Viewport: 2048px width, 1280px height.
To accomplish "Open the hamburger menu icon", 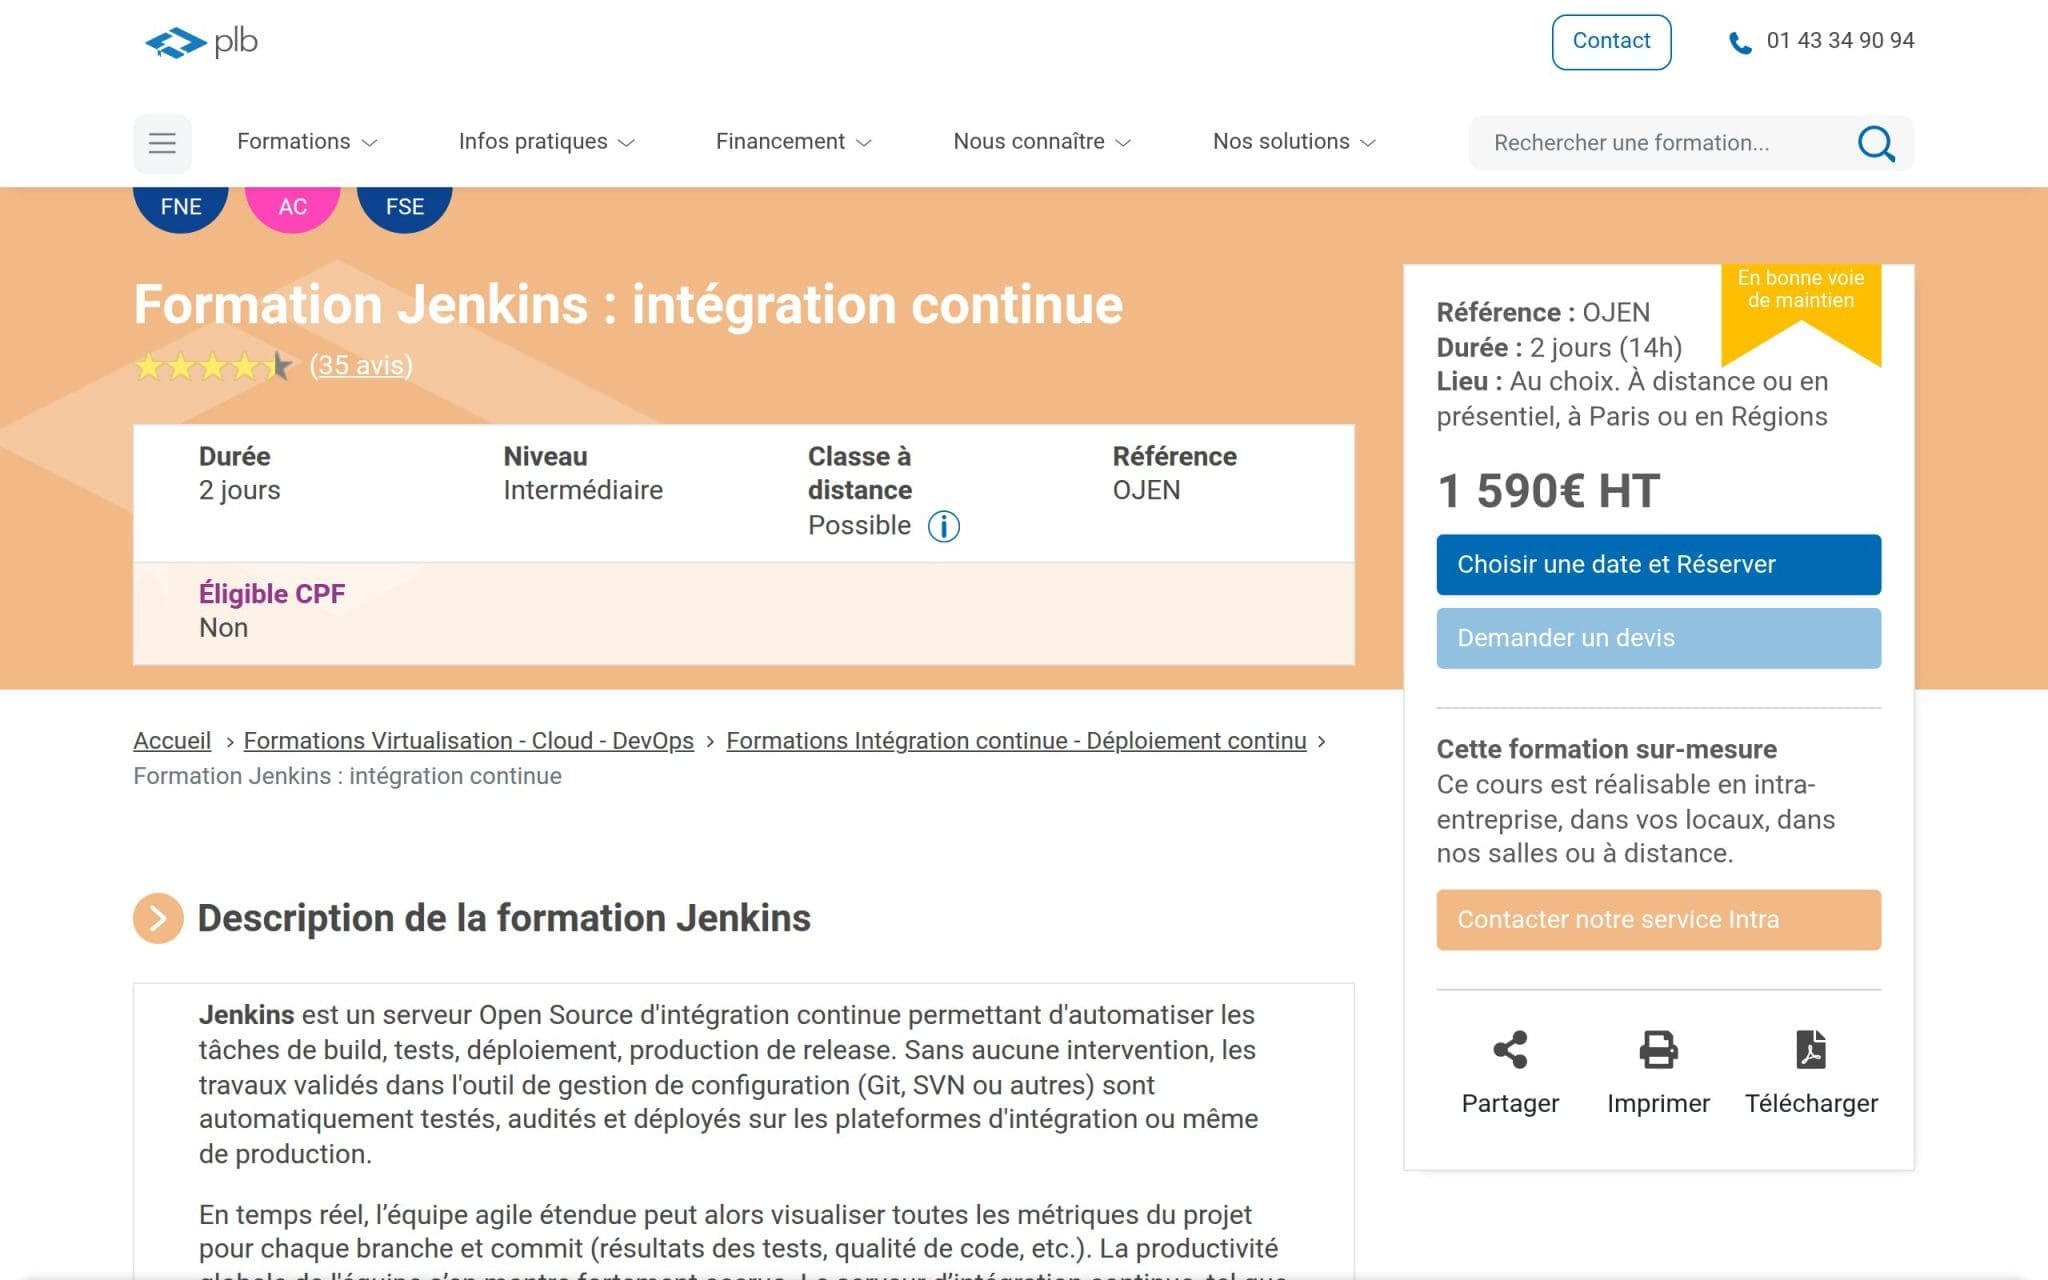I will pyautogui.click(x=162, y=143).
